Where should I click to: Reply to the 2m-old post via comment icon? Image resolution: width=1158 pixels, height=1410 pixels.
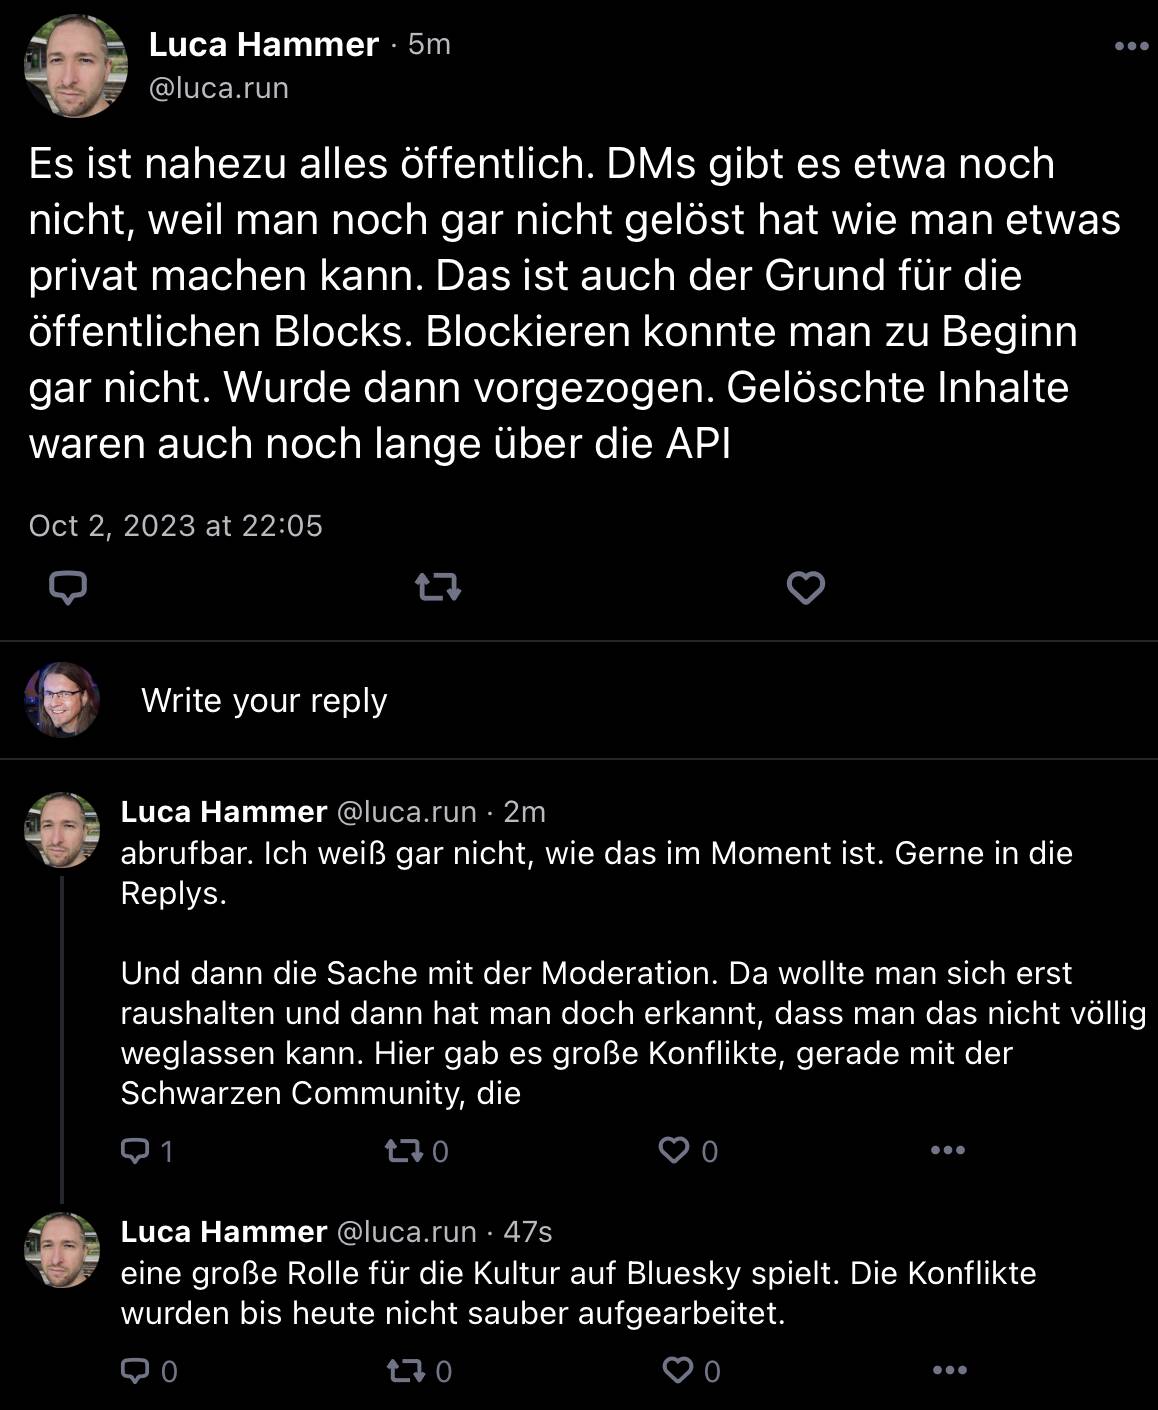click(x=134, y=1151)
